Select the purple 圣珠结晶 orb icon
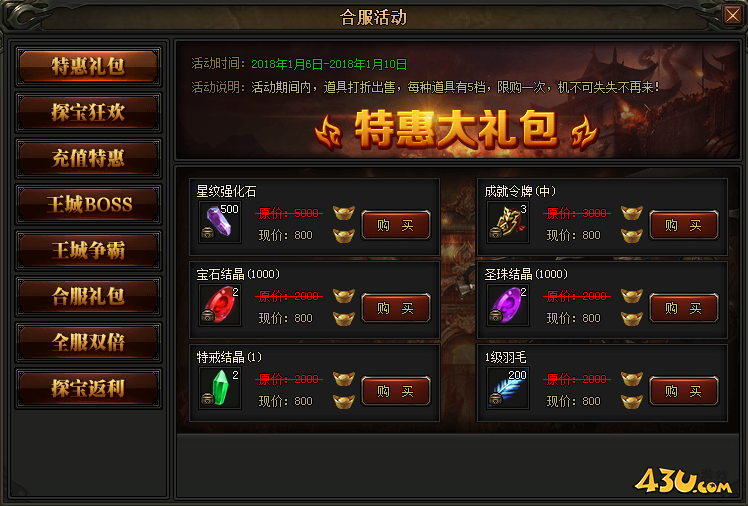Image resolution: width=748 pixels, height=506 pixels. [508, 305]
